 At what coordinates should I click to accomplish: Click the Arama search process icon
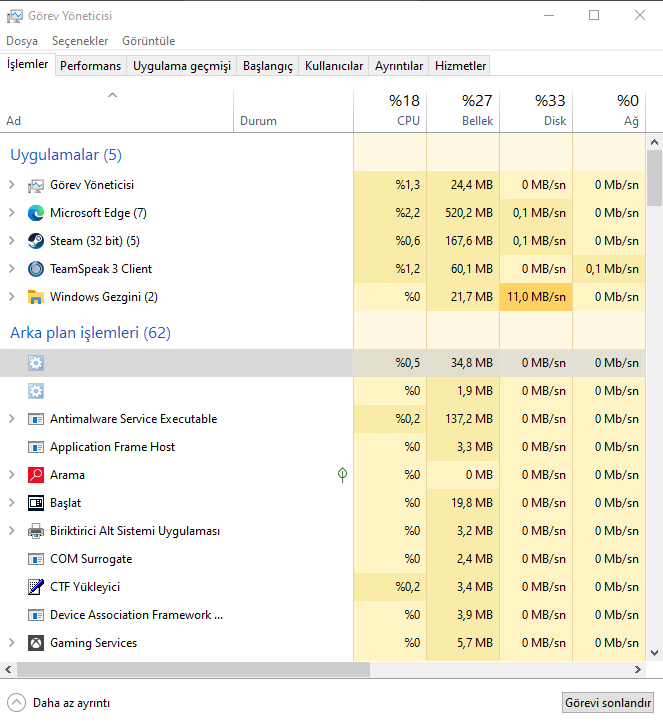36,475
